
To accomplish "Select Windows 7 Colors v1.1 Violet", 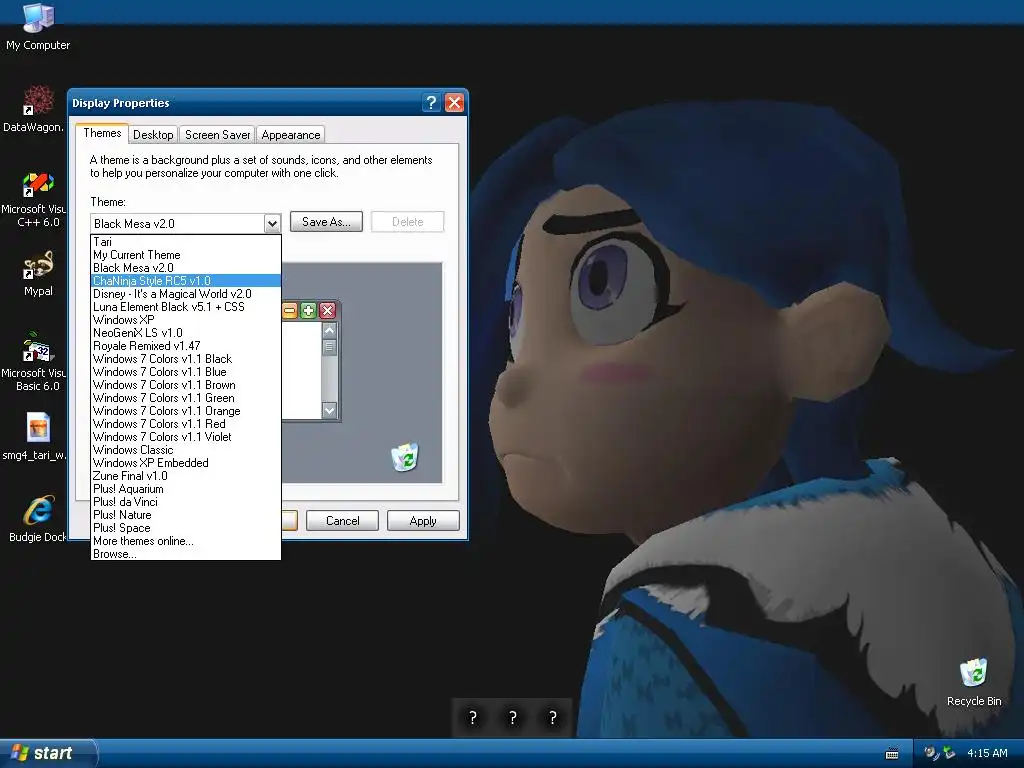I will click(x=185, y=437).
